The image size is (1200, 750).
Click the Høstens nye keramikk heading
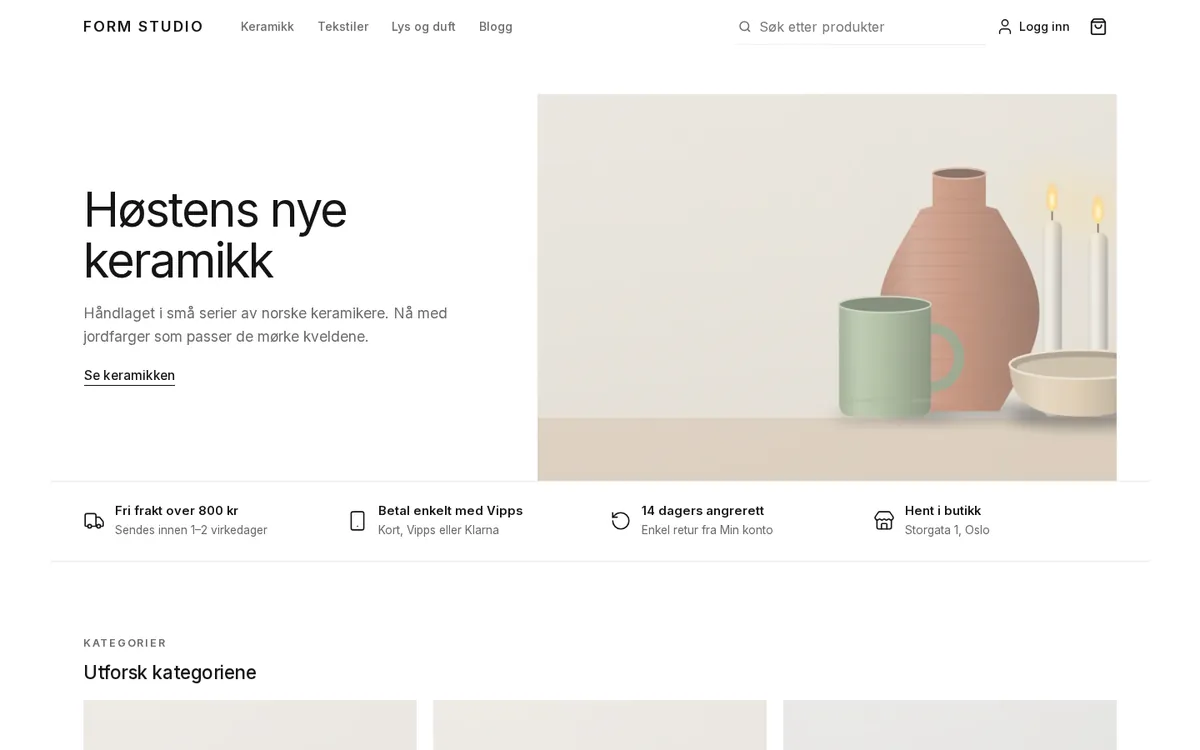215,235
